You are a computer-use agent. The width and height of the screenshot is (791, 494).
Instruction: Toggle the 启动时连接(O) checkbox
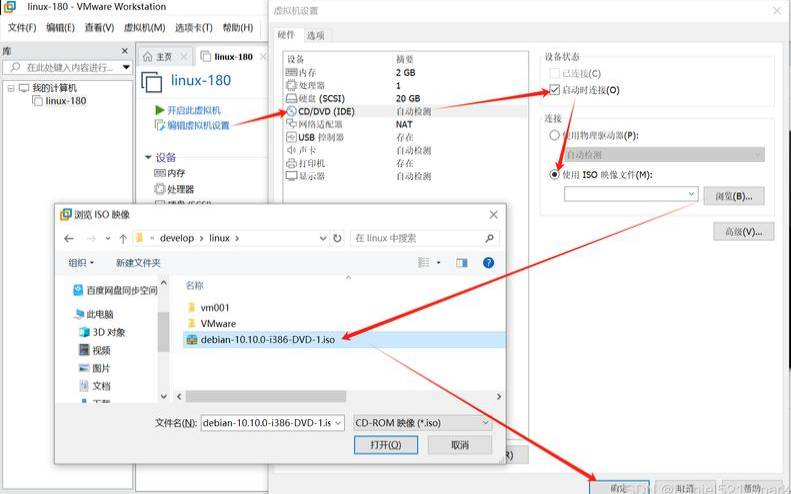tap(554, 90)
